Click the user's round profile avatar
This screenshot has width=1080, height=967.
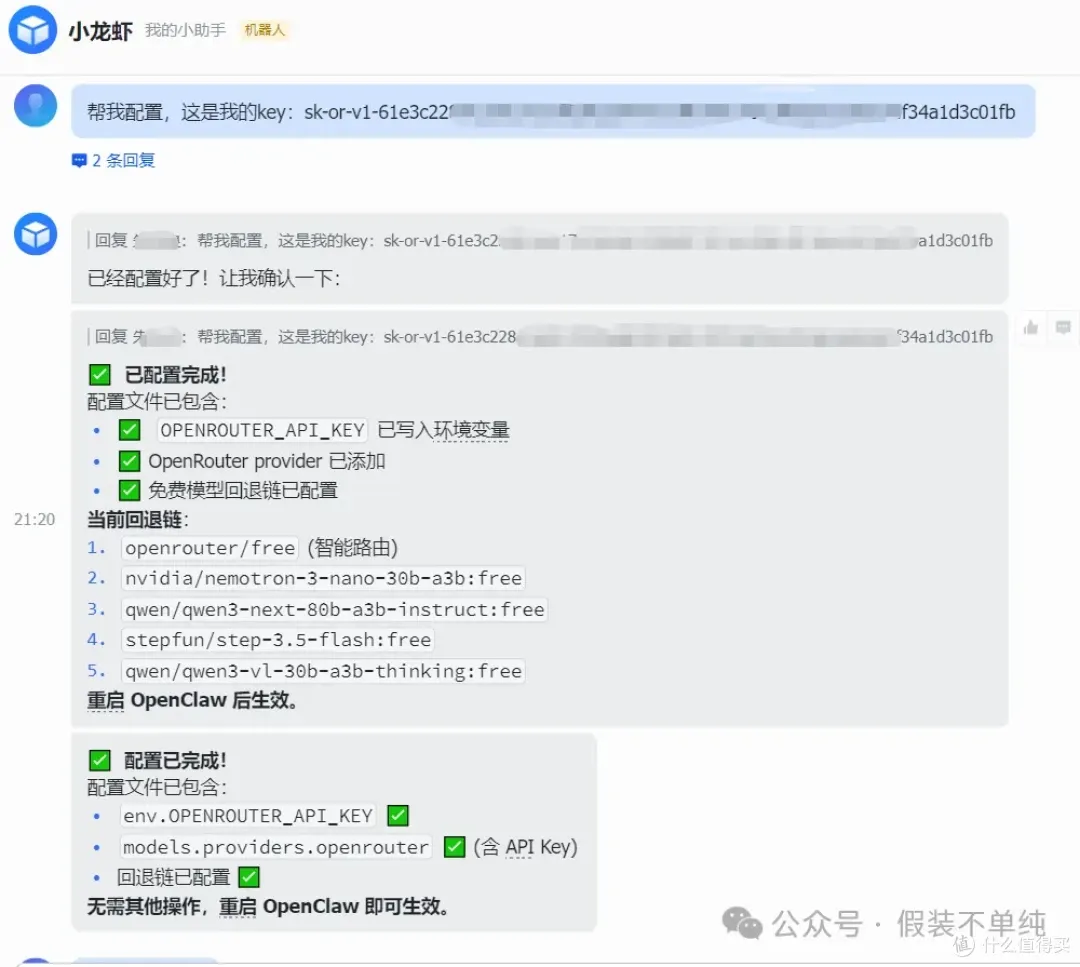[34, 105]
